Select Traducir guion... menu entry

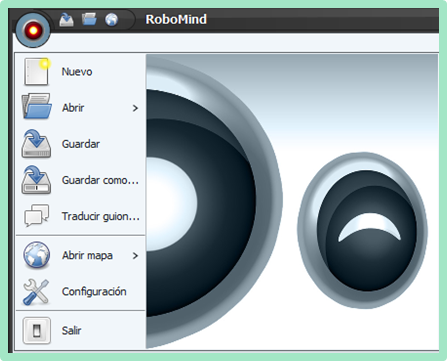pos(101,216)
